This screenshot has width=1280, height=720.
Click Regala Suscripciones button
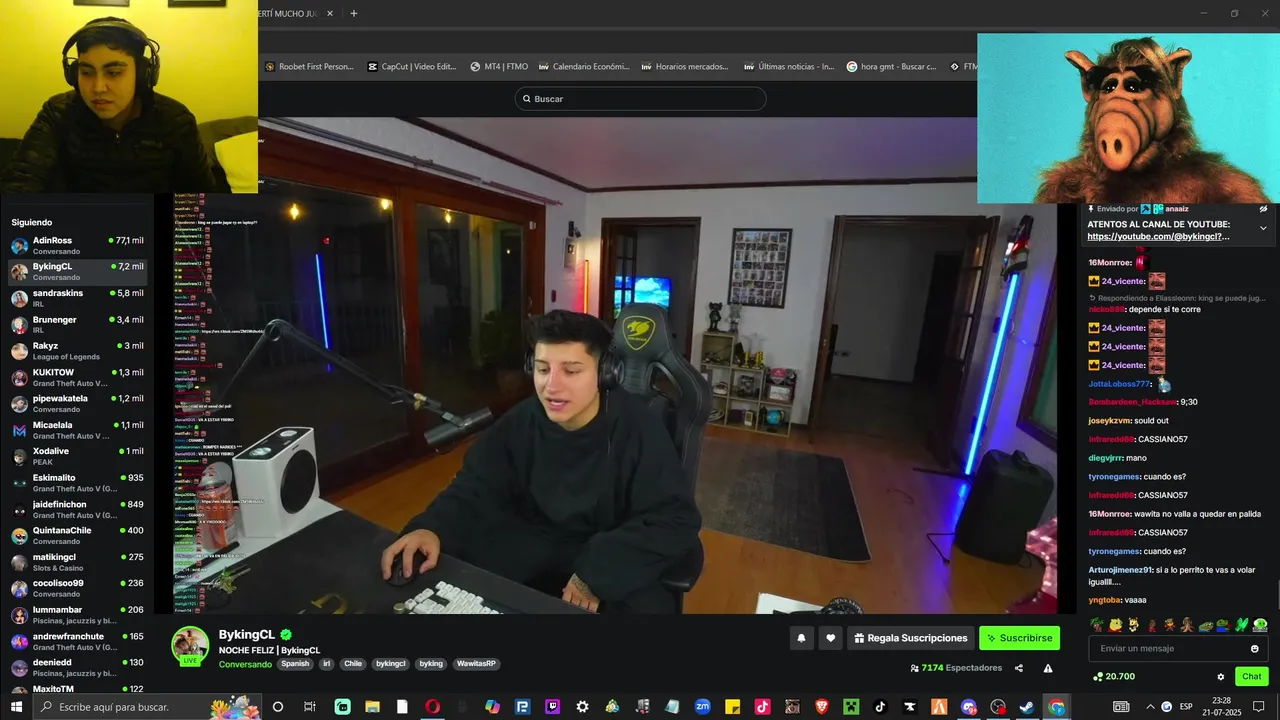click(911, 638)
